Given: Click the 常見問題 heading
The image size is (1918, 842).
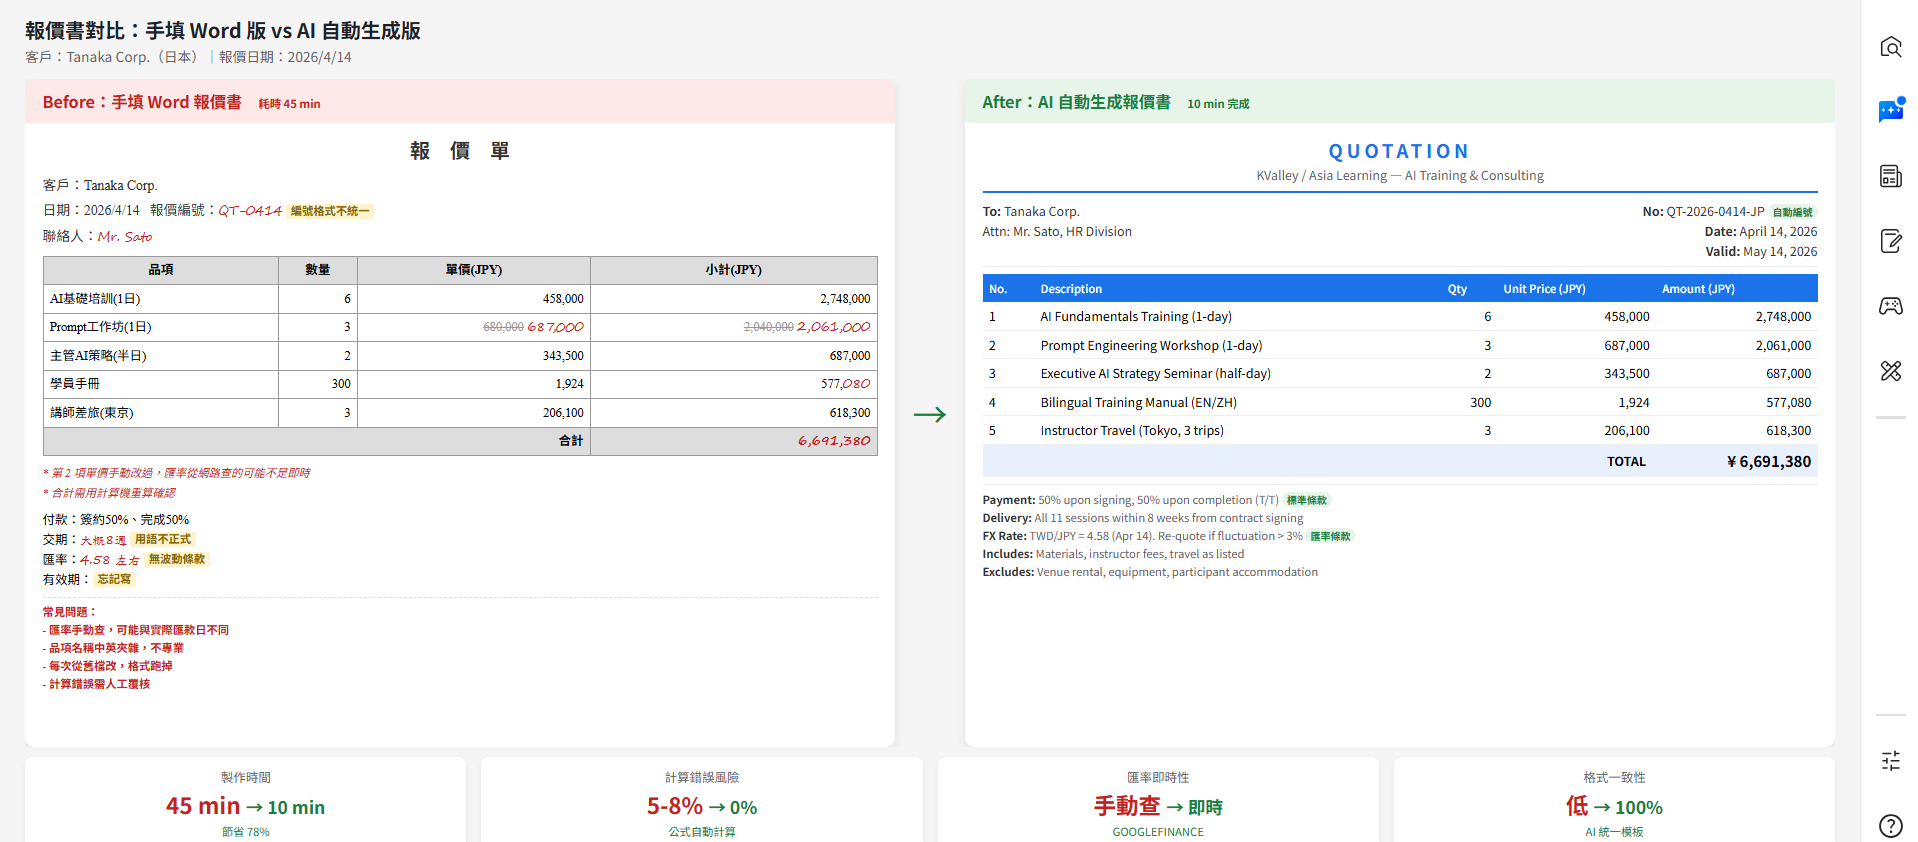Looking at the screenshot, I should tap(70, 612).
